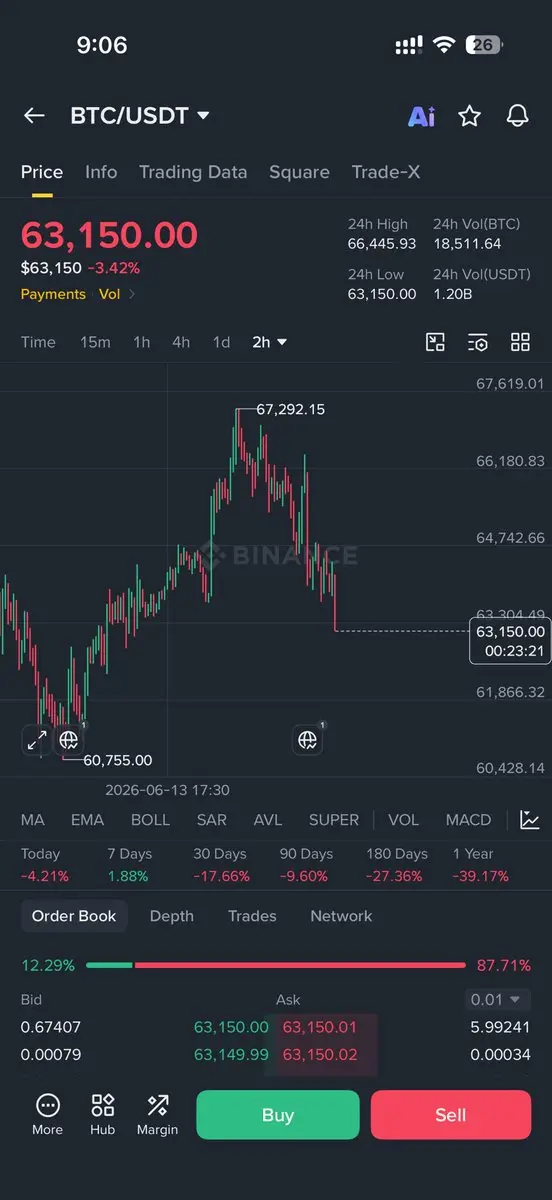Open the Square tab
This screenshot has width=552, height=1200.
(299, 172)
